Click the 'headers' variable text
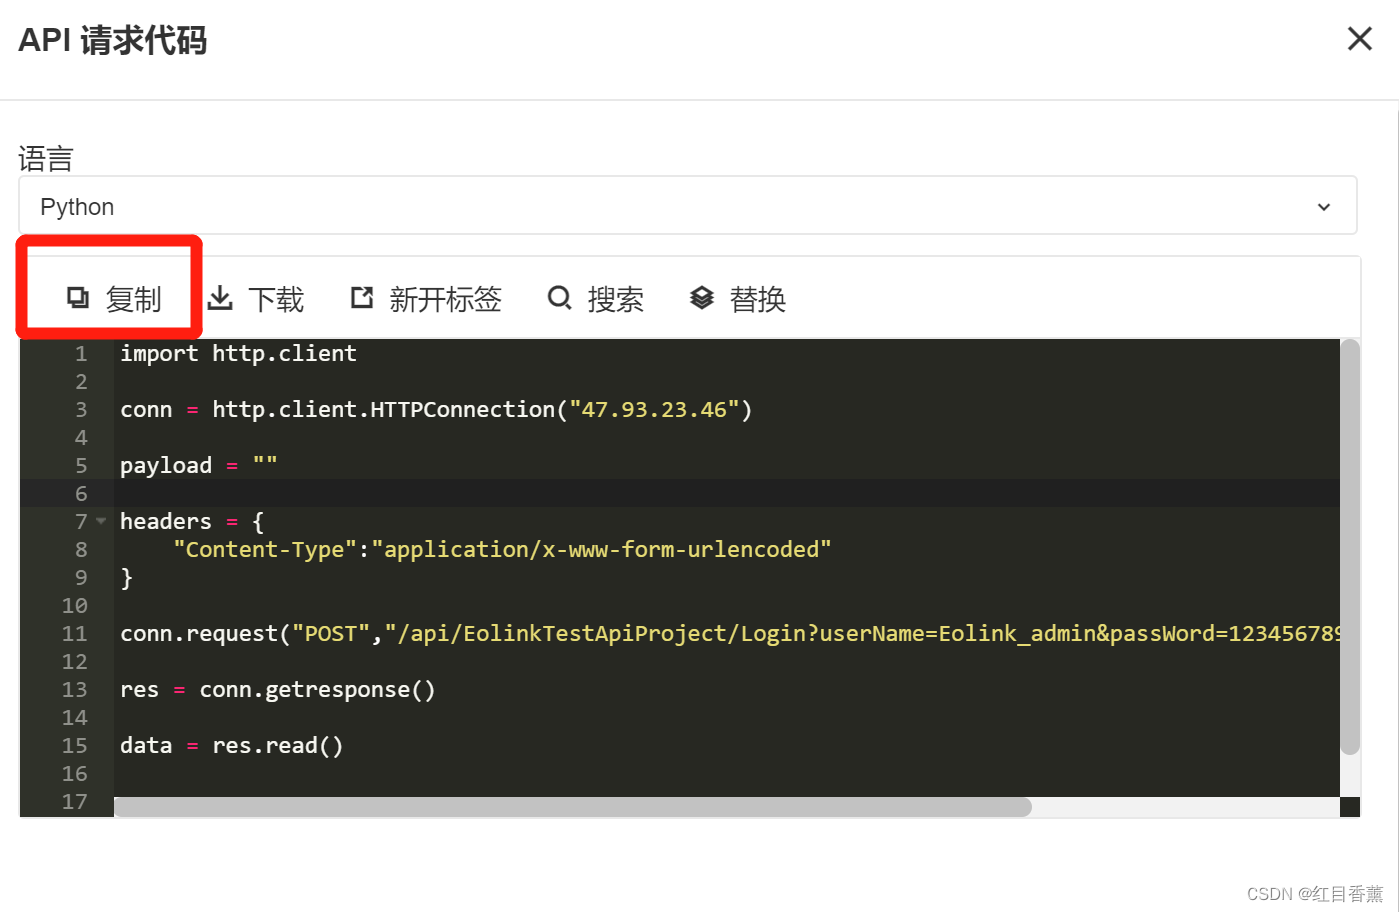The height and width of the screenshot is (912, 1399). coord(166,521)
